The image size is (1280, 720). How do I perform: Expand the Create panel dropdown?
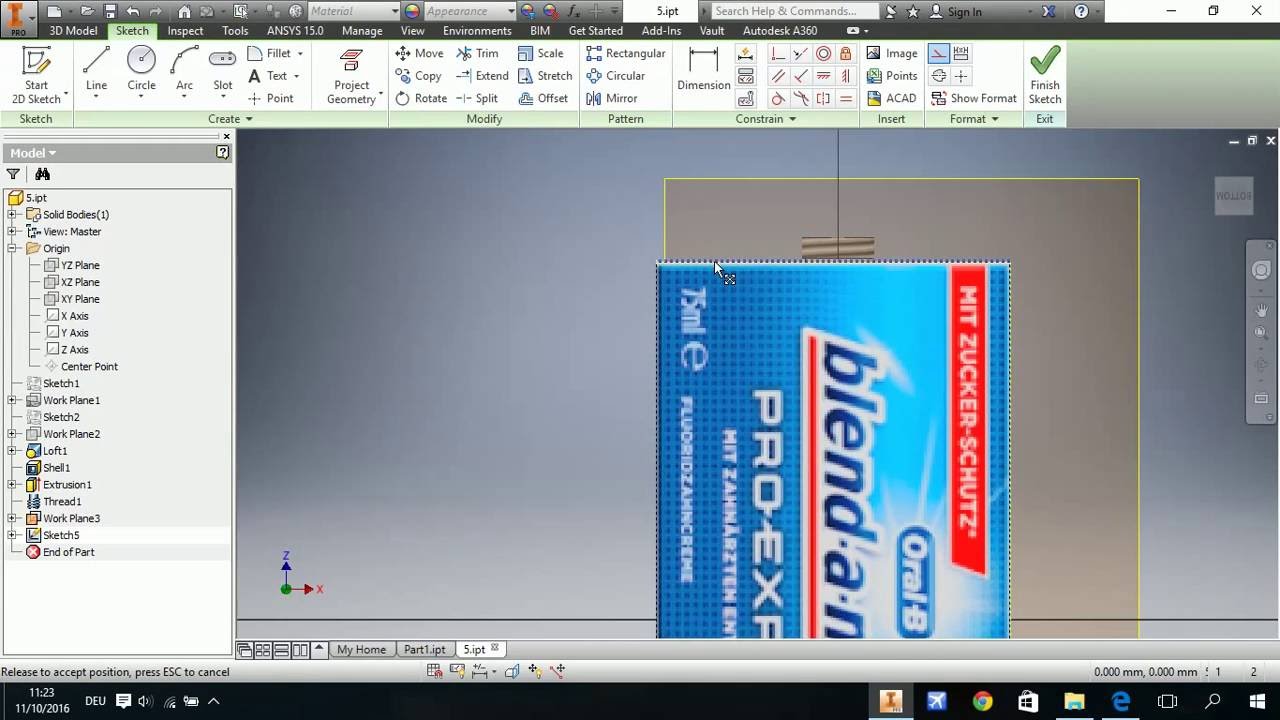pyautogui.click(x=230, y=119)
